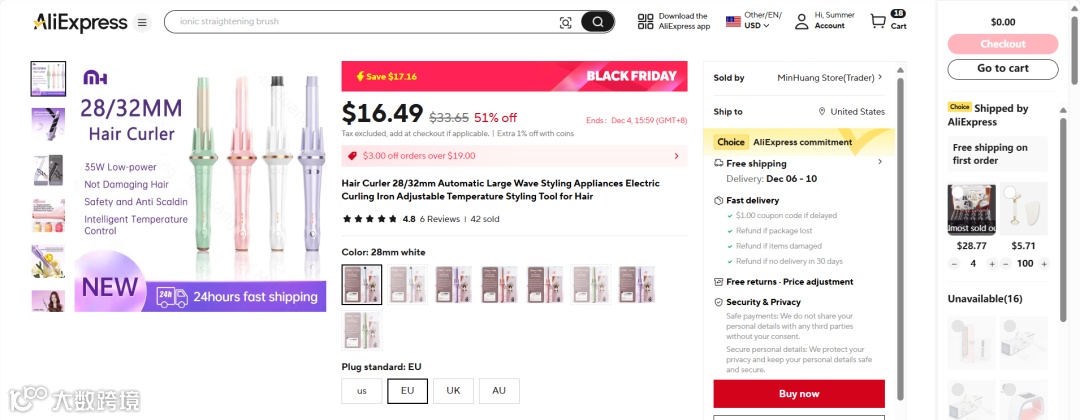Open the shopping cart icon in header

[x=878, y=21]
